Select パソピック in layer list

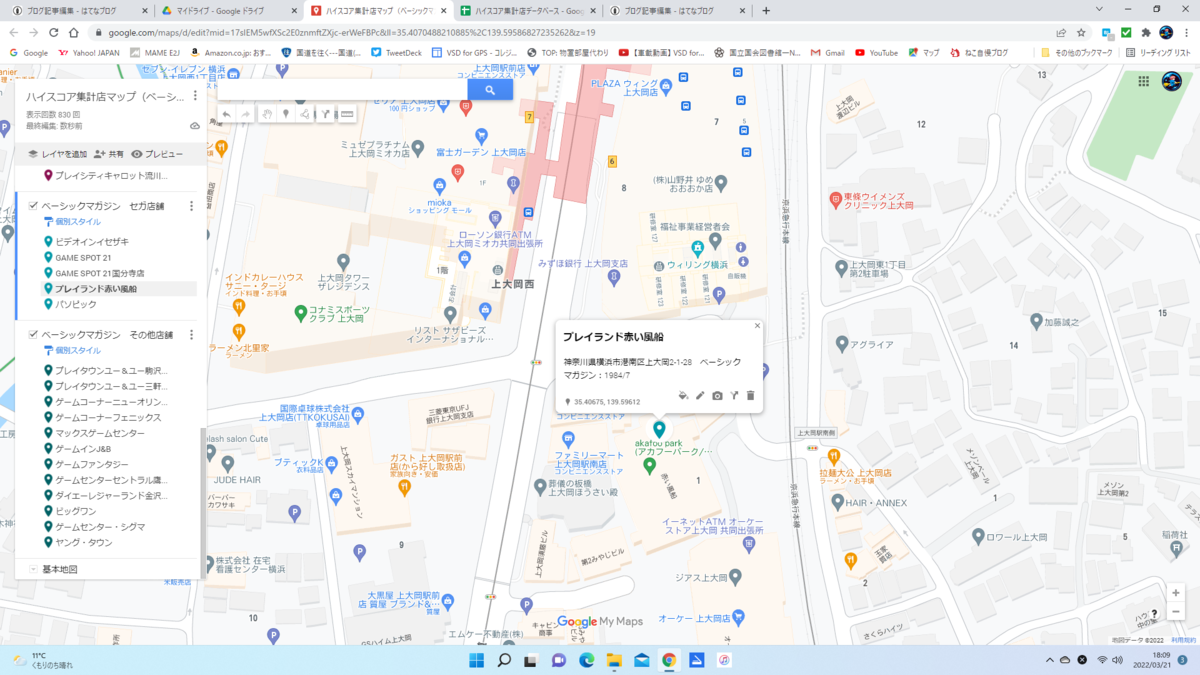click(76, 304)
